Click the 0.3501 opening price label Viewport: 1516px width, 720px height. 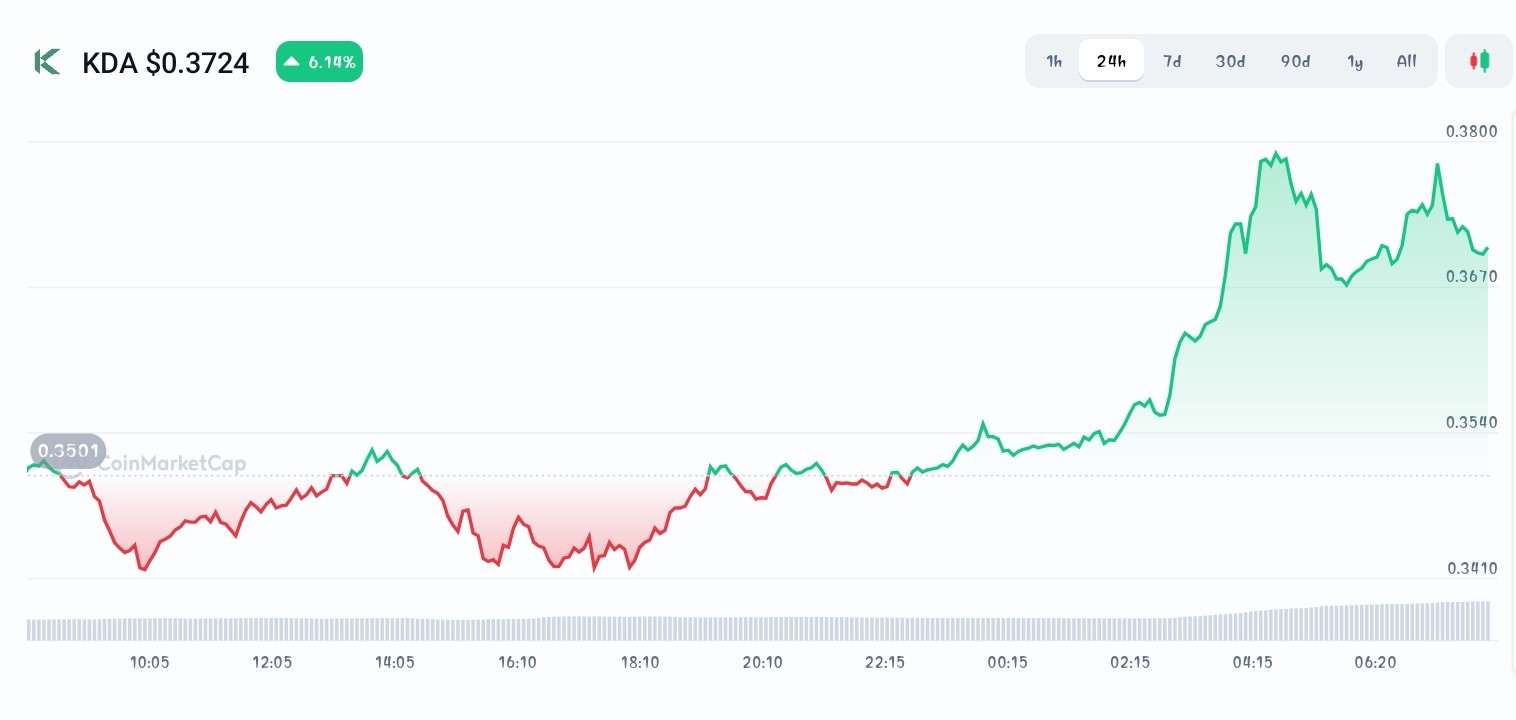coord(68,451)
